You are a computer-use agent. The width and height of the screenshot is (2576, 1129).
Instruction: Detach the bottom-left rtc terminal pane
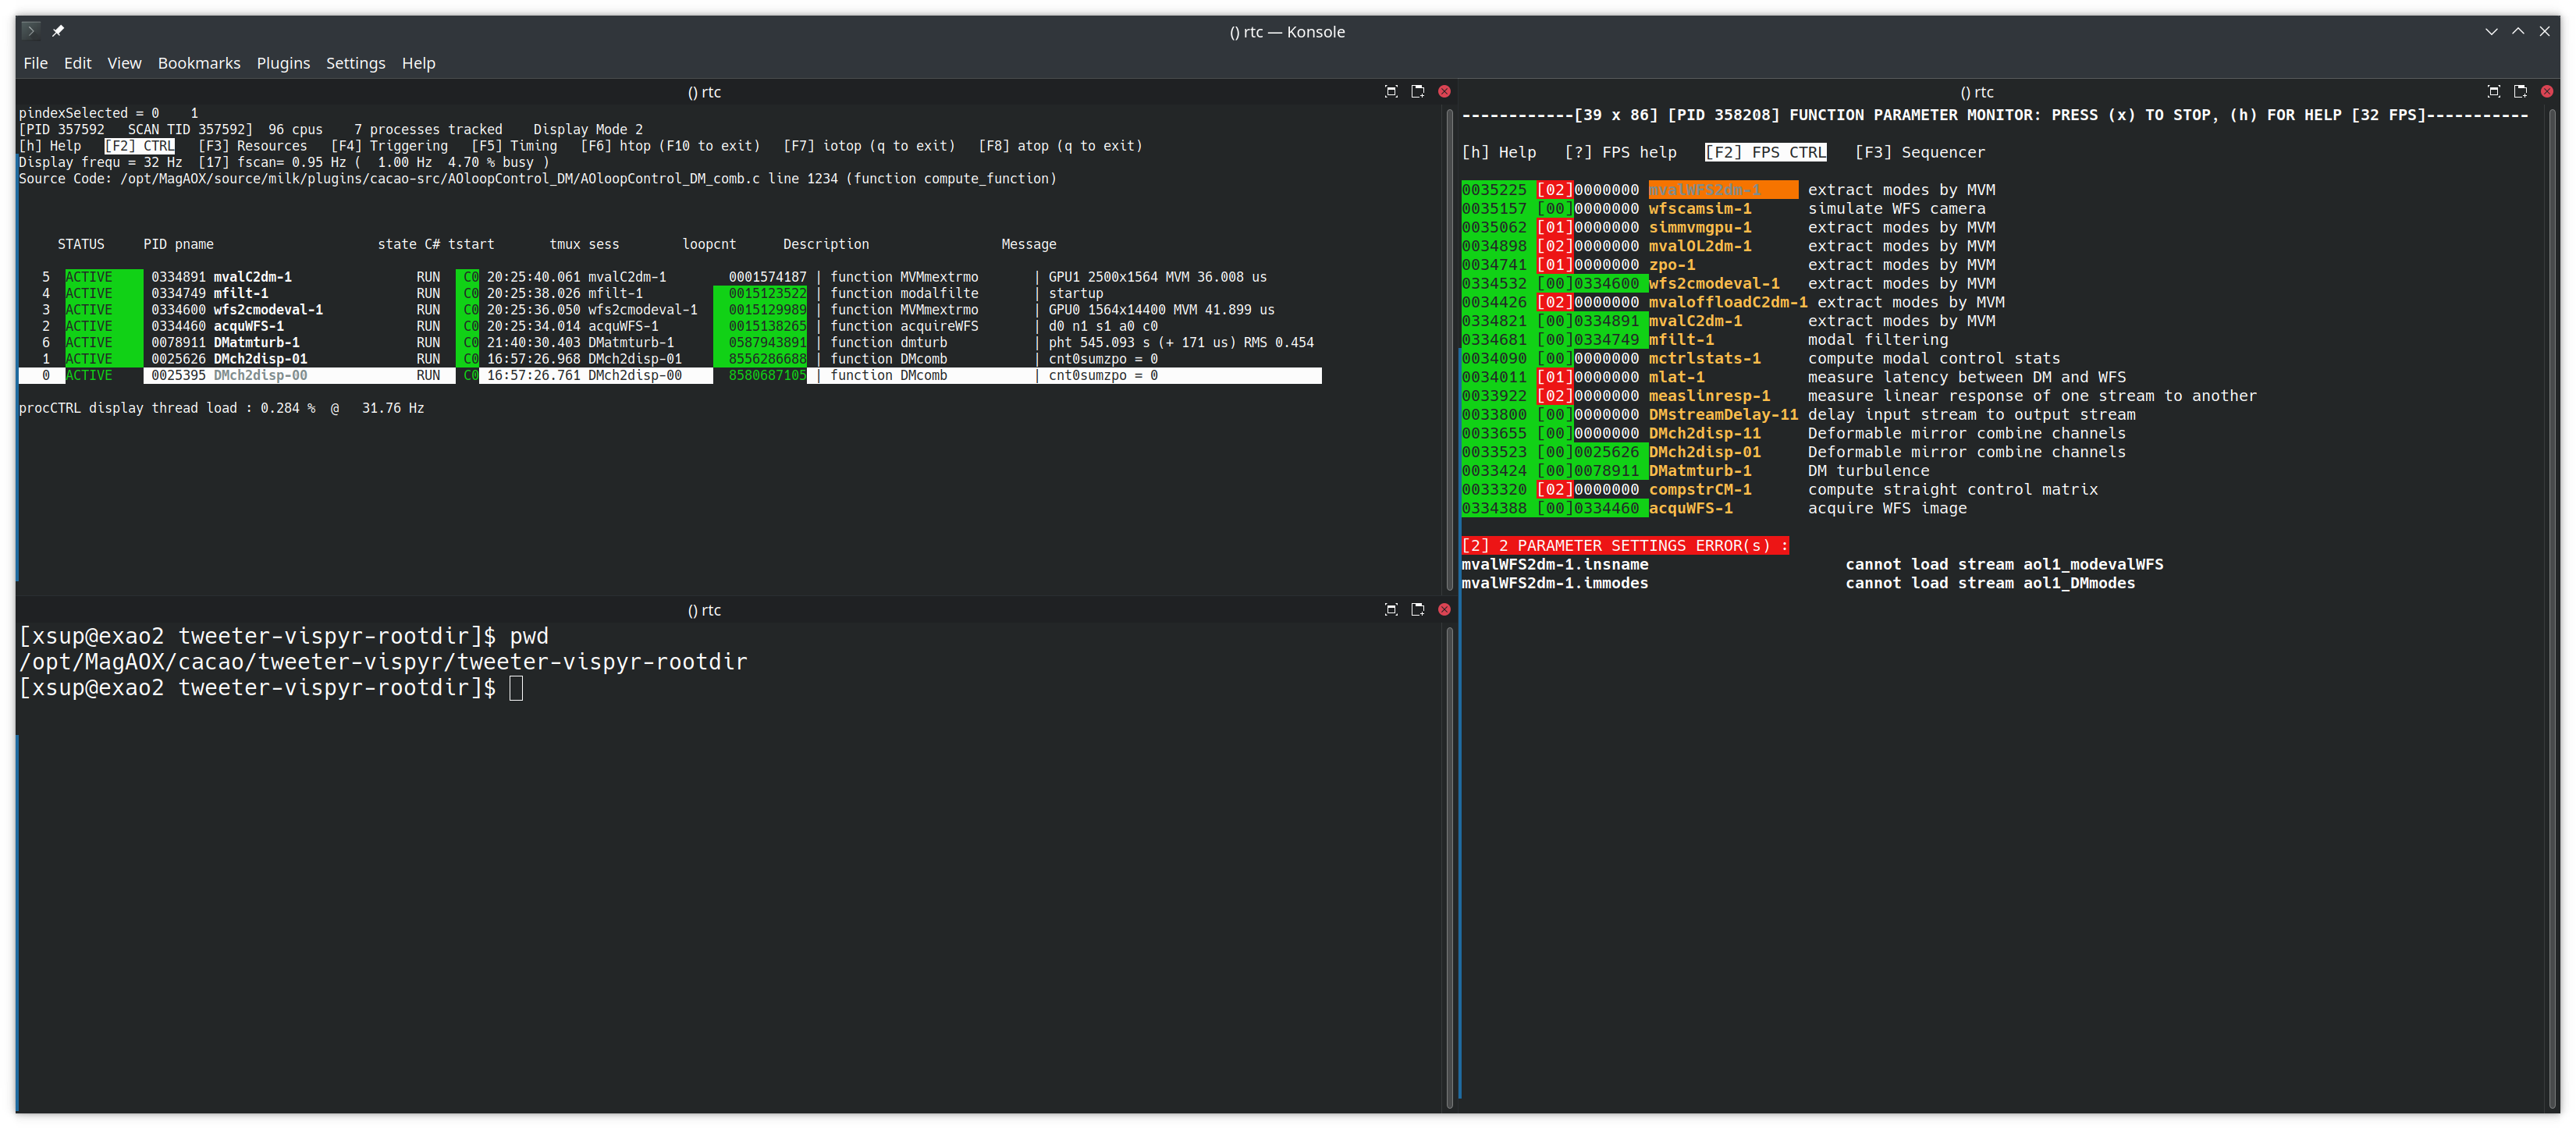1417,609
